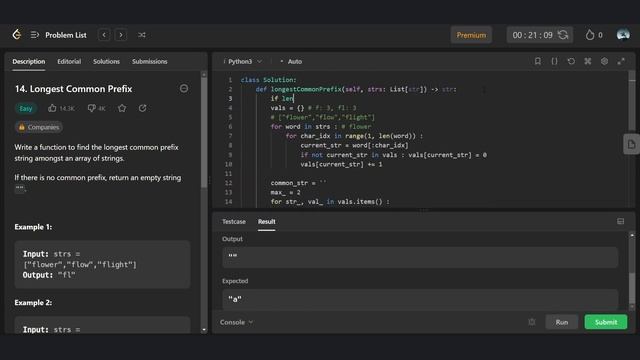Reset the timer with refresh icon
The height and width of the screenshot is (360, 640).
[563, 35]
